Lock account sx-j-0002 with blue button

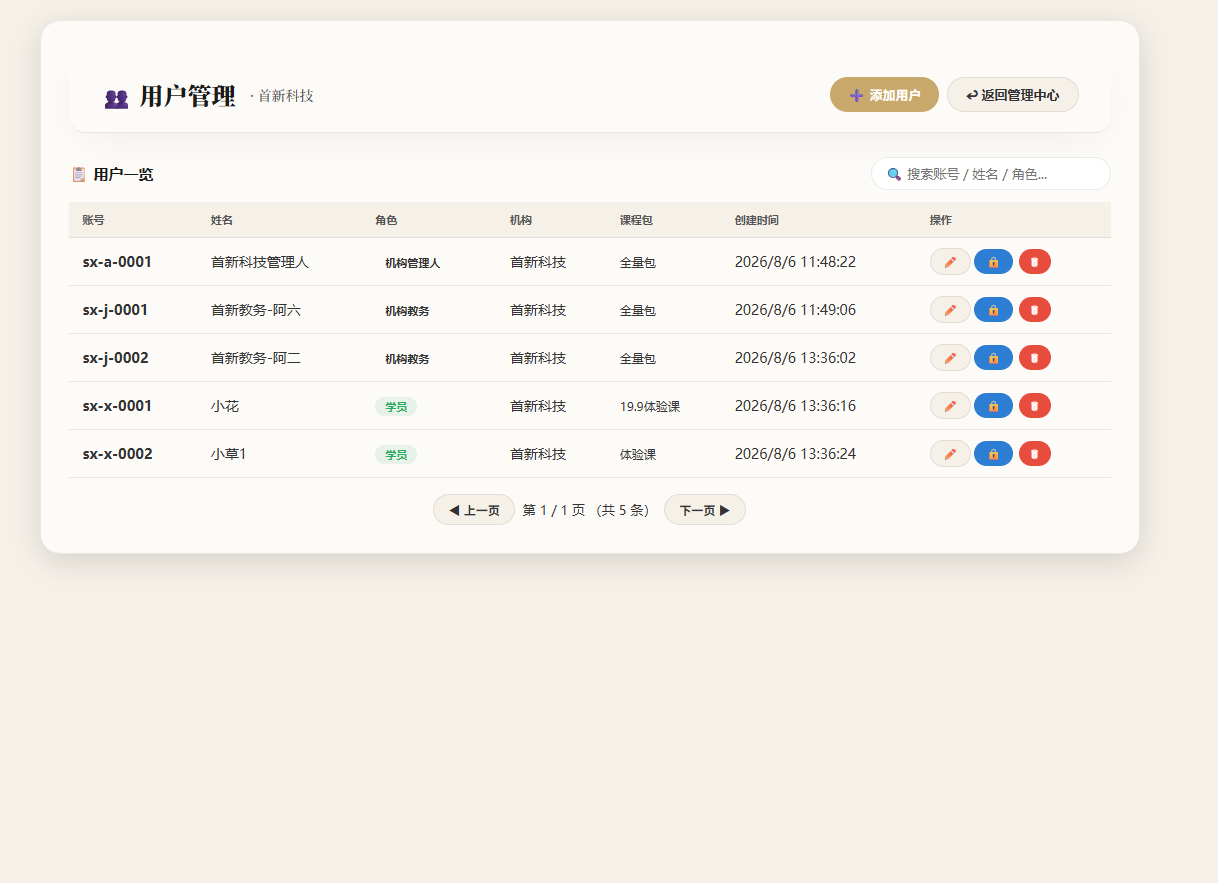pyautogui.click(x=993, y=358)
